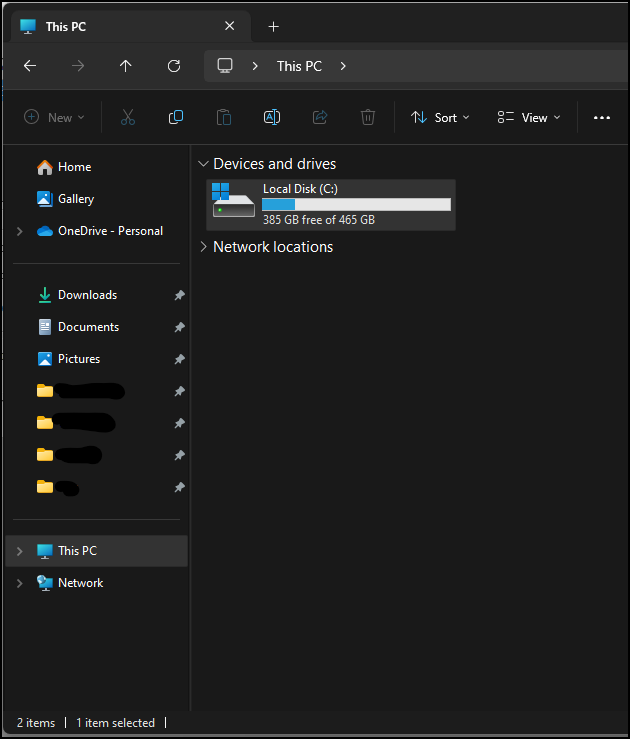Image resolution: width=630 pixels, height=739 pixels.
Task: Click Devices and drives header text
Action: tap(274, 164)
